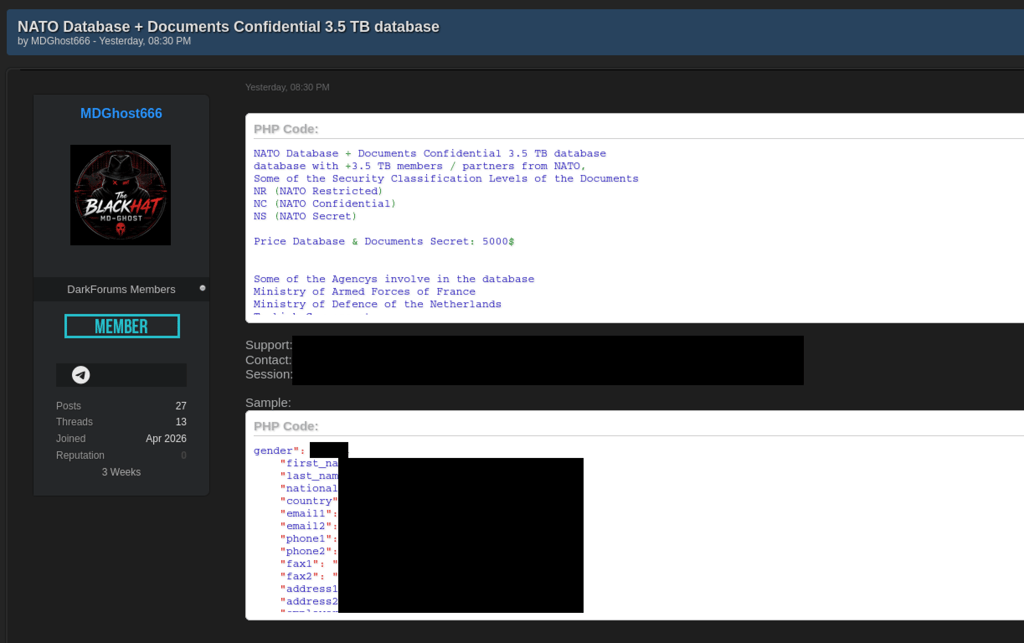1024x643 pixels.
Task: Click the line 'NR (NATO Restricted)'
Action: [318, 191]
